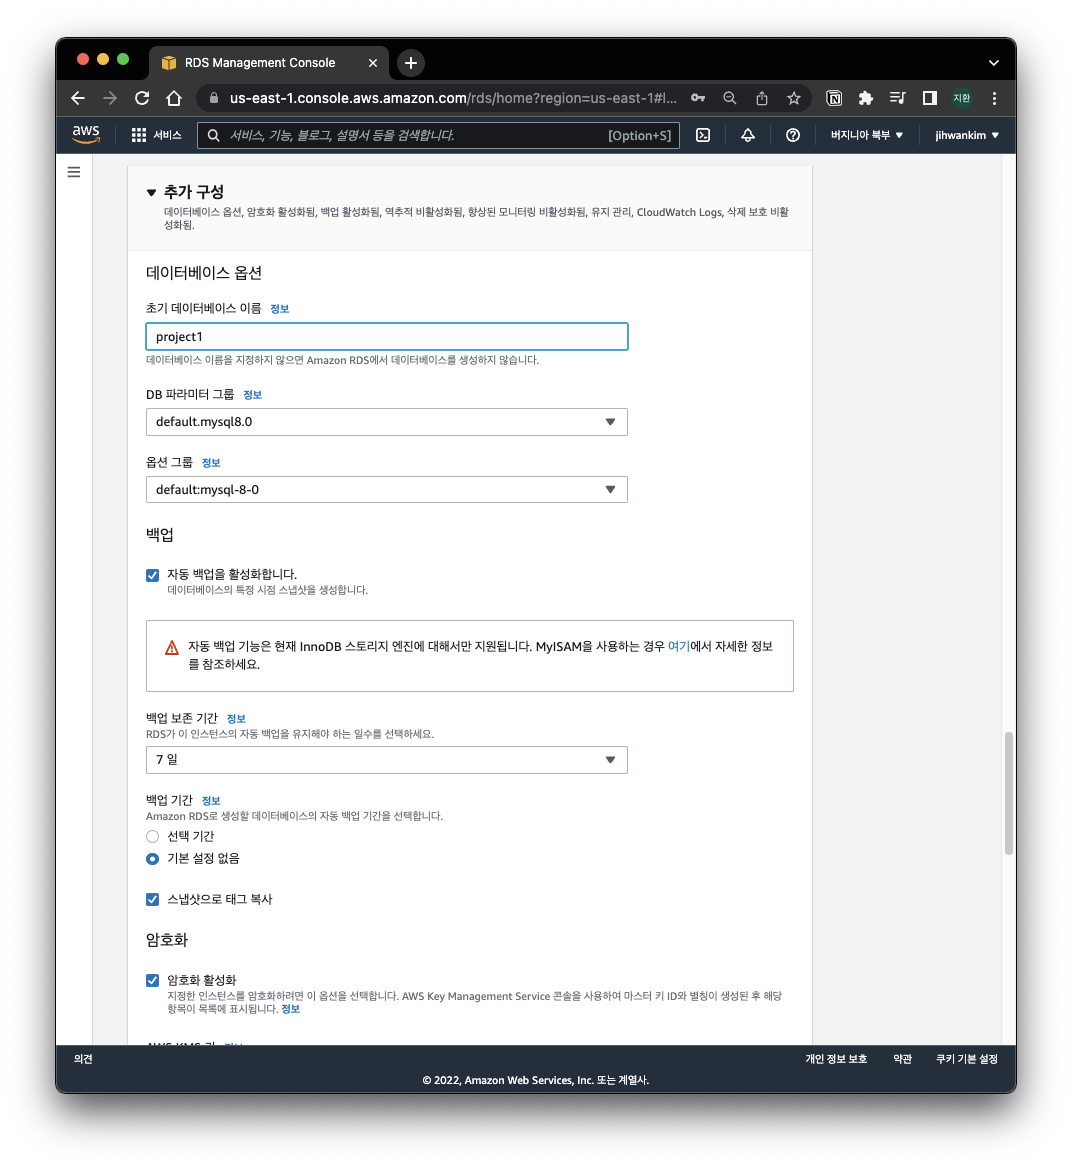Toggle automatic backup checkbox
The width and height of the screenshot is (1072, 1167).
pos(153,575)
